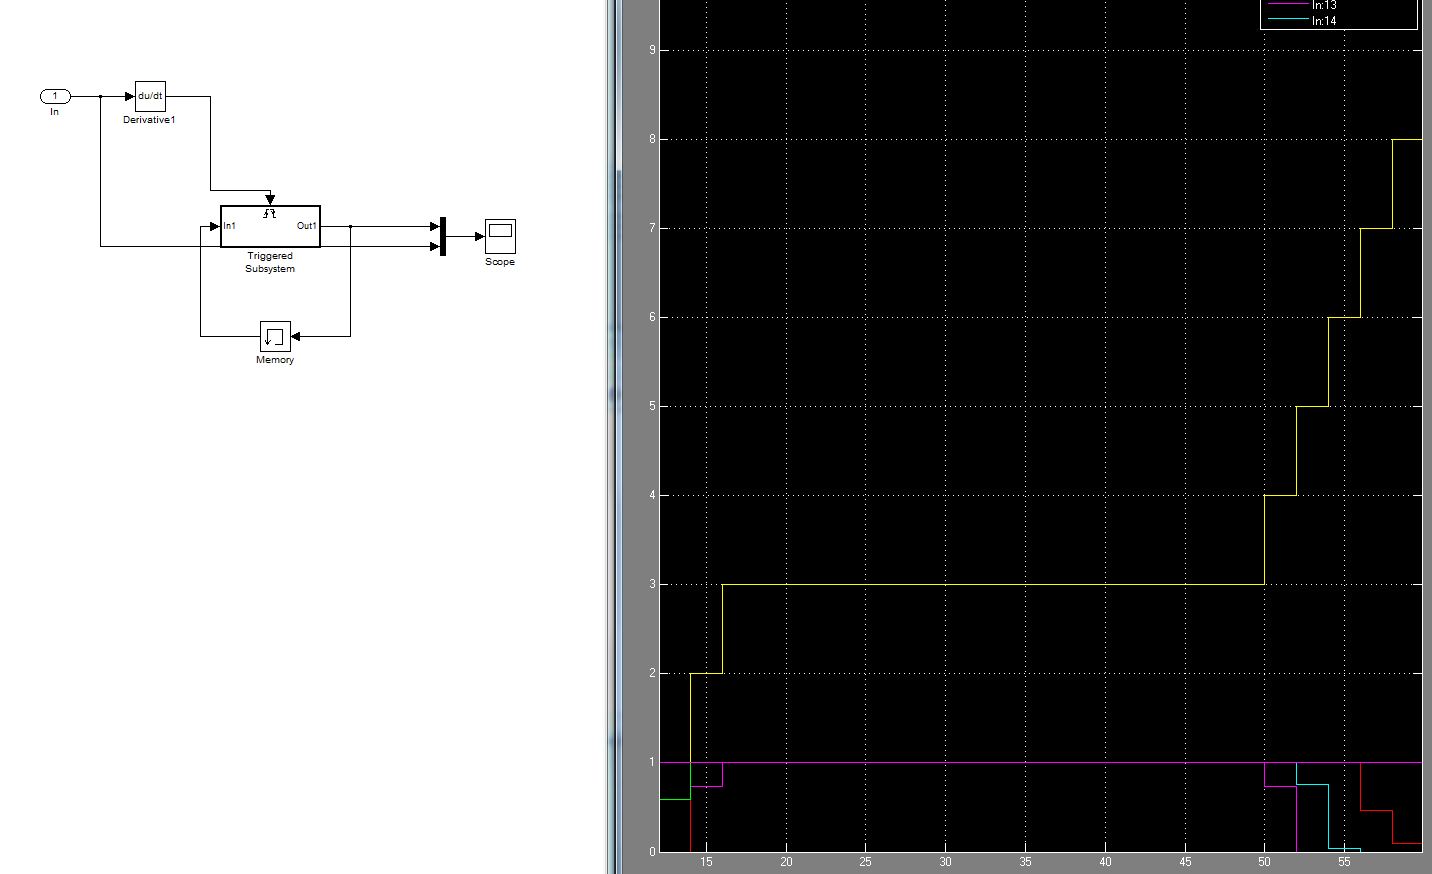Open the Scope block
Screen dimensions: 1432x874
500,236
